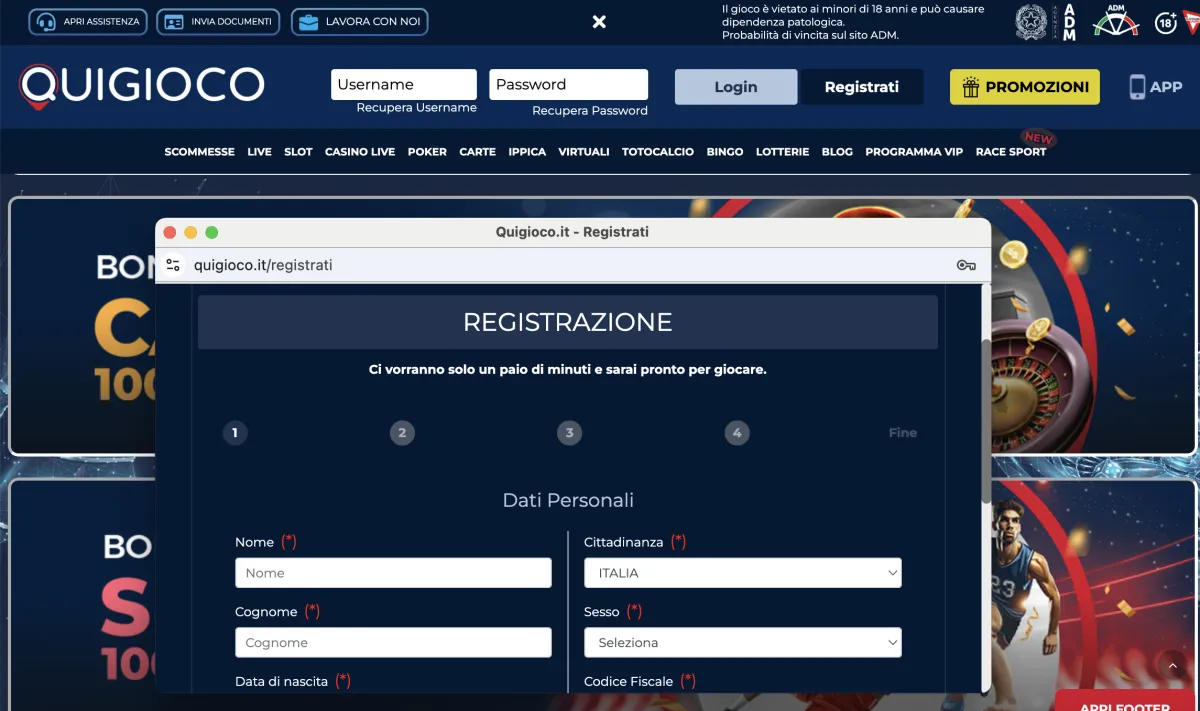Open the Sesso dropdown showing Seleziona
Viewport: 1200px width, 711px height.
click(x=743, y=642)
